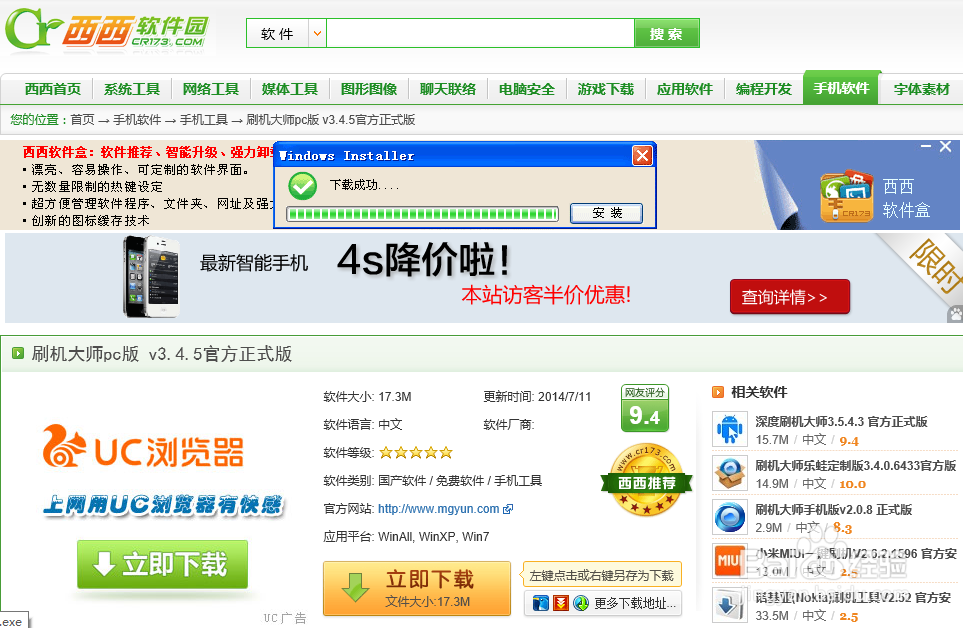Open the 电脑安全 category tab

527,89
